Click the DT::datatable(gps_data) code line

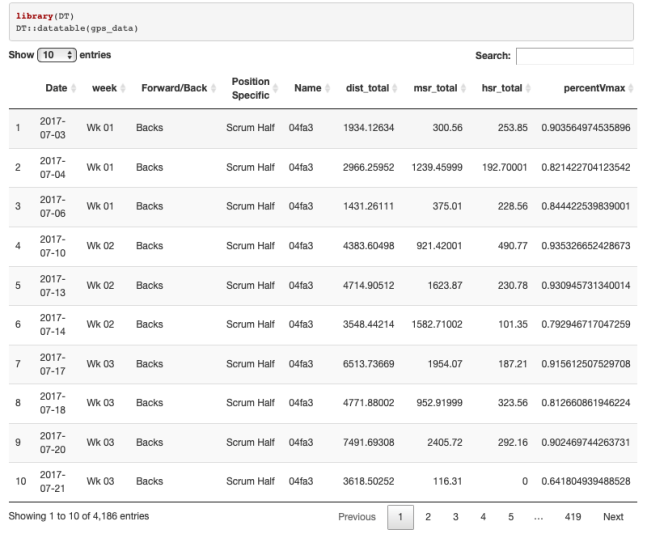click(x=77, y=28)
